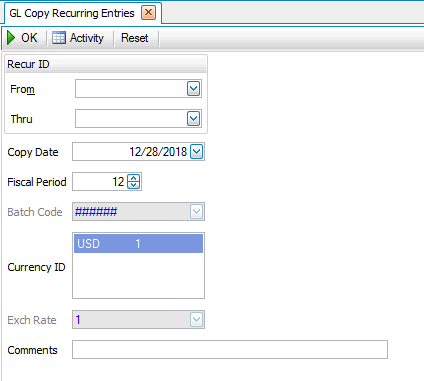Click the Copy Date value field
424x381 pixels.
131,152
